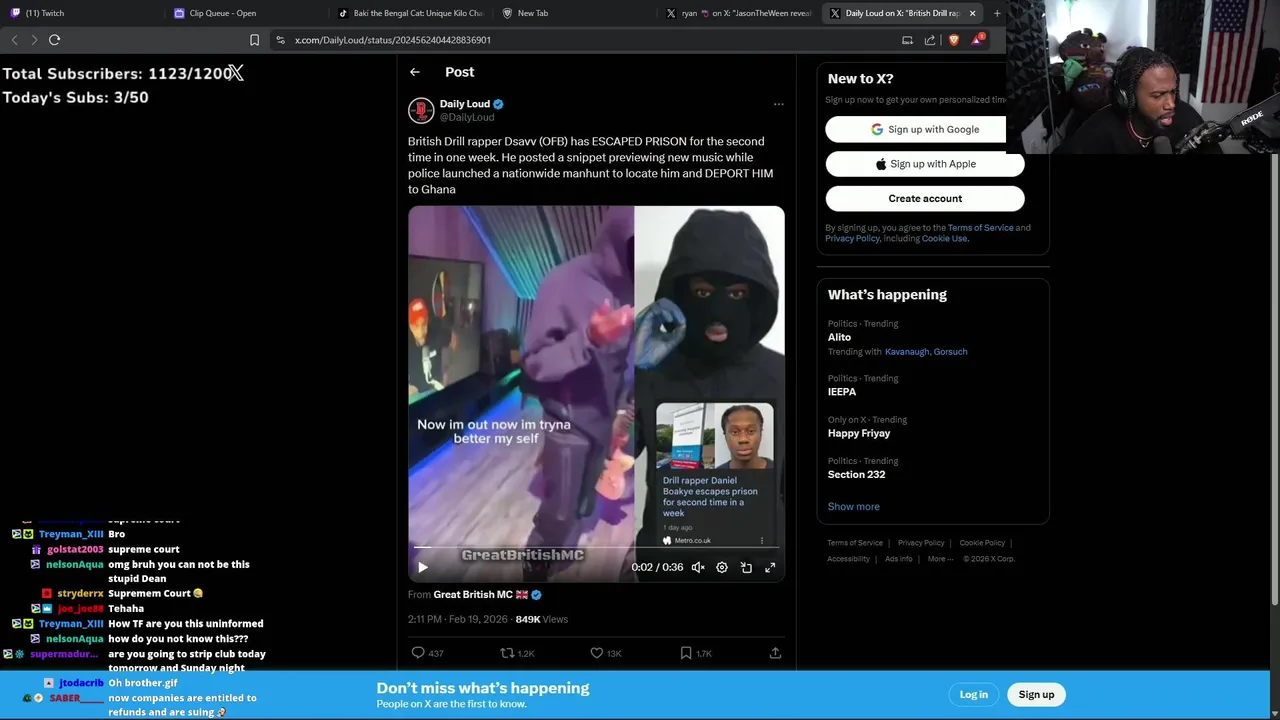Seek on the video progress bar
Image resolution: width=1280 pixels, height=720 pixels.
coord(596,548)
